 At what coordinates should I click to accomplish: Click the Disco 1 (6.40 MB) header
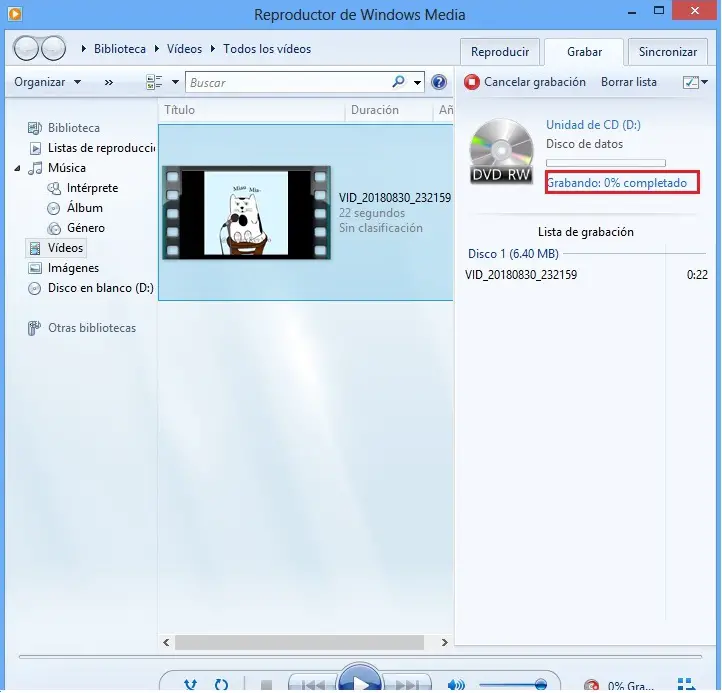[513, 254]
